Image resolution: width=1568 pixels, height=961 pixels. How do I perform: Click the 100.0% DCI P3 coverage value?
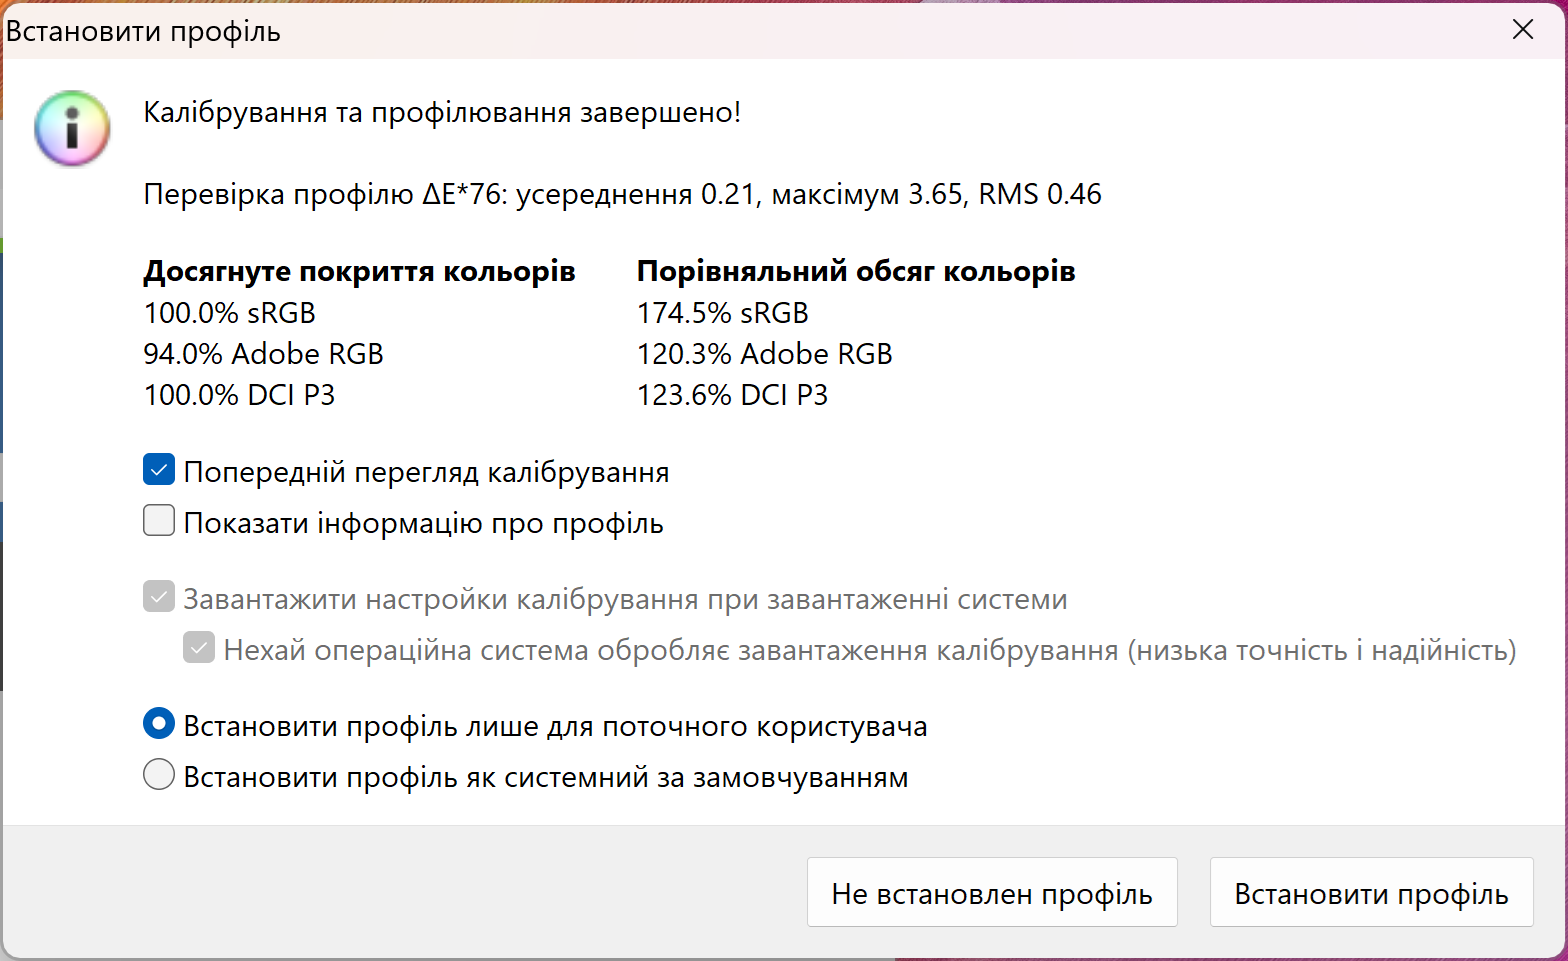pos(240,395)
